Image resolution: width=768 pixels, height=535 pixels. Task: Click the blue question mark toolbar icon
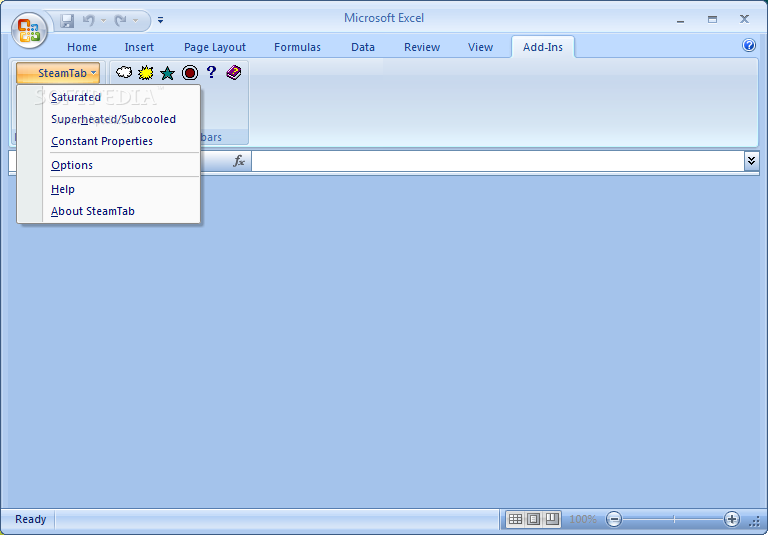tap(211, 72)
